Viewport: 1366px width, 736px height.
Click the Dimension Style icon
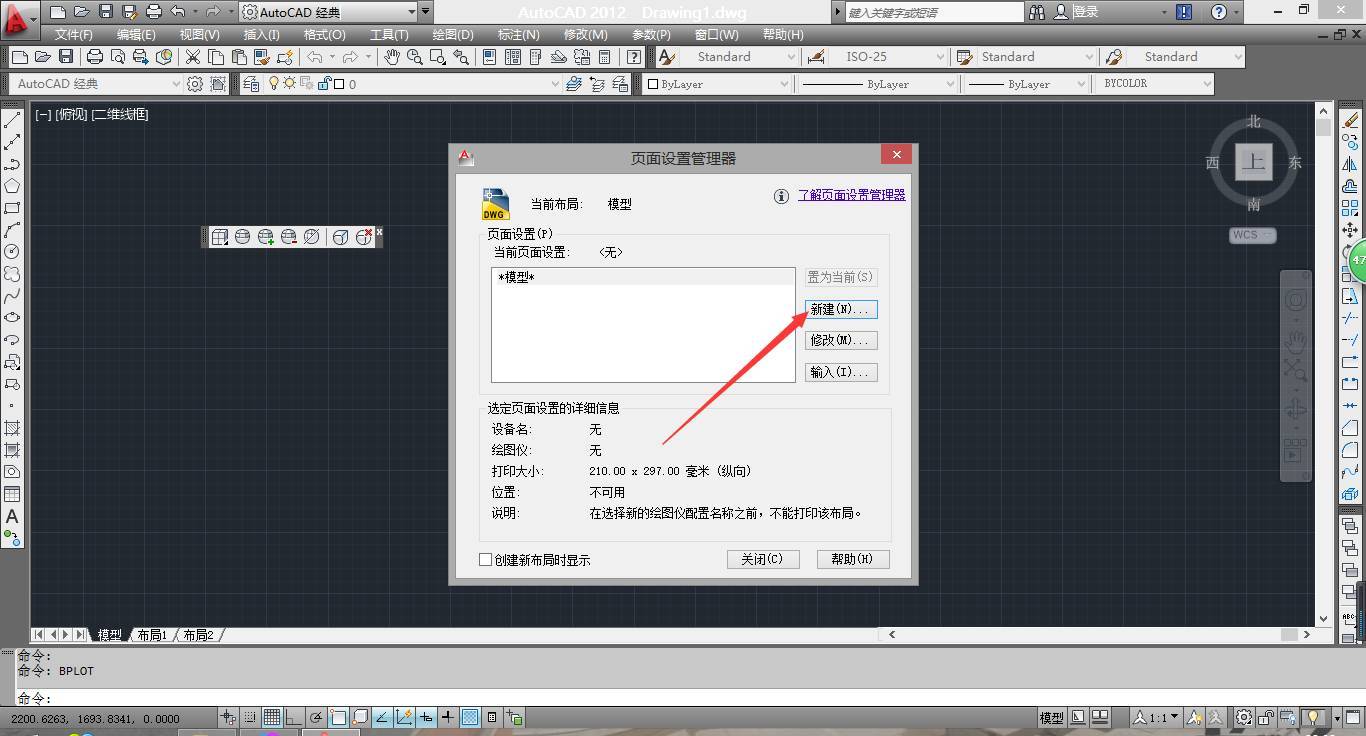pyautogui.click(x=816, y=57)
